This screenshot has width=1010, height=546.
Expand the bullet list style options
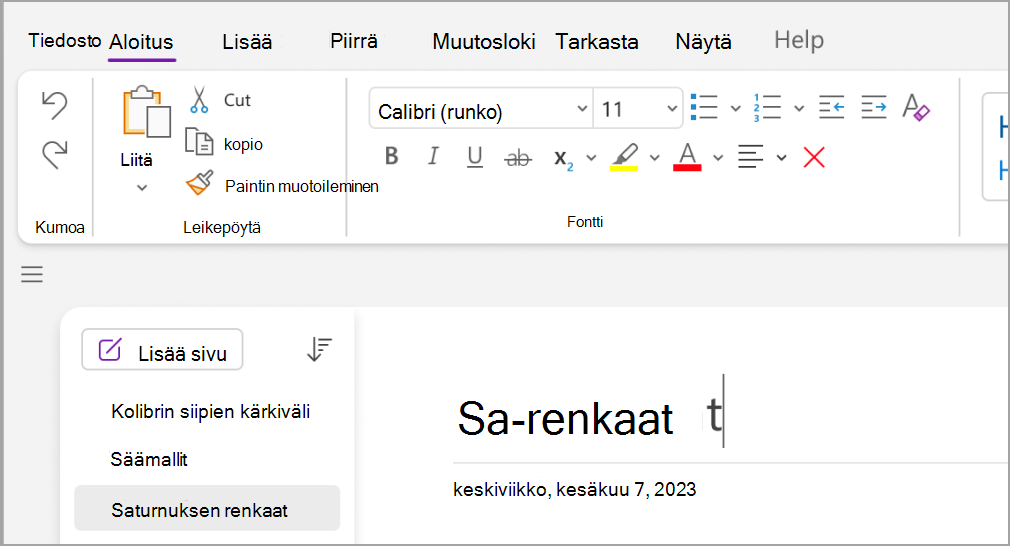(x=735, y=108)
